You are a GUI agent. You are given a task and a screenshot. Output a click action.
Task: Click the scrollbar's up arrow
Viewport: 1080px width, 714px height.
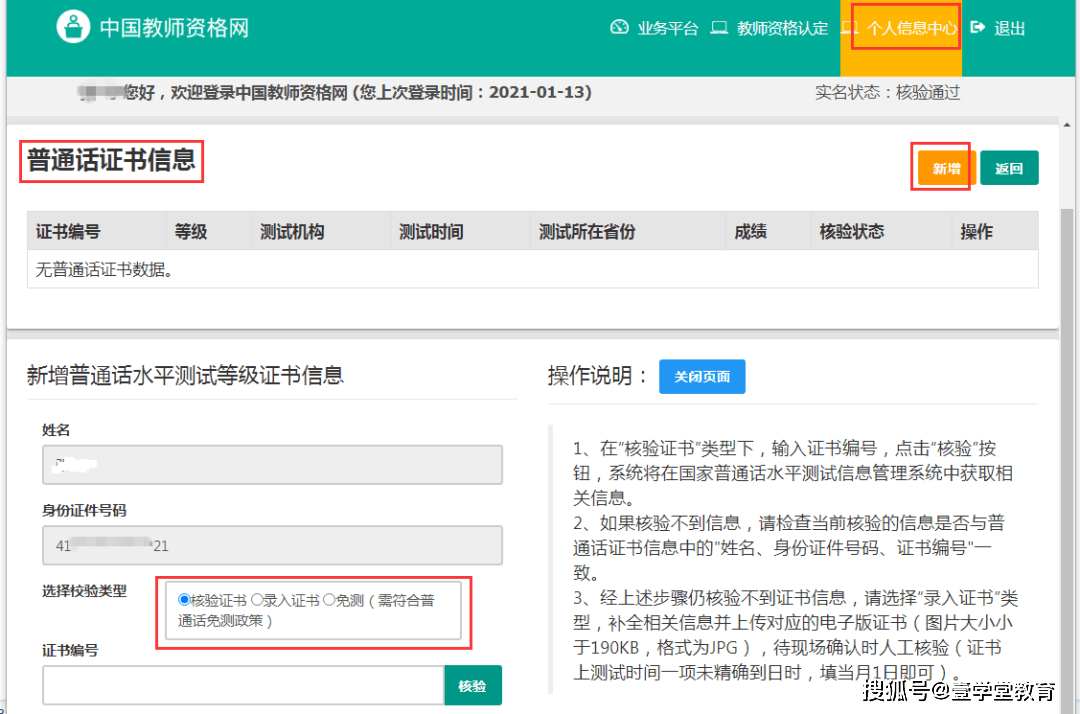coord(1067,125)
